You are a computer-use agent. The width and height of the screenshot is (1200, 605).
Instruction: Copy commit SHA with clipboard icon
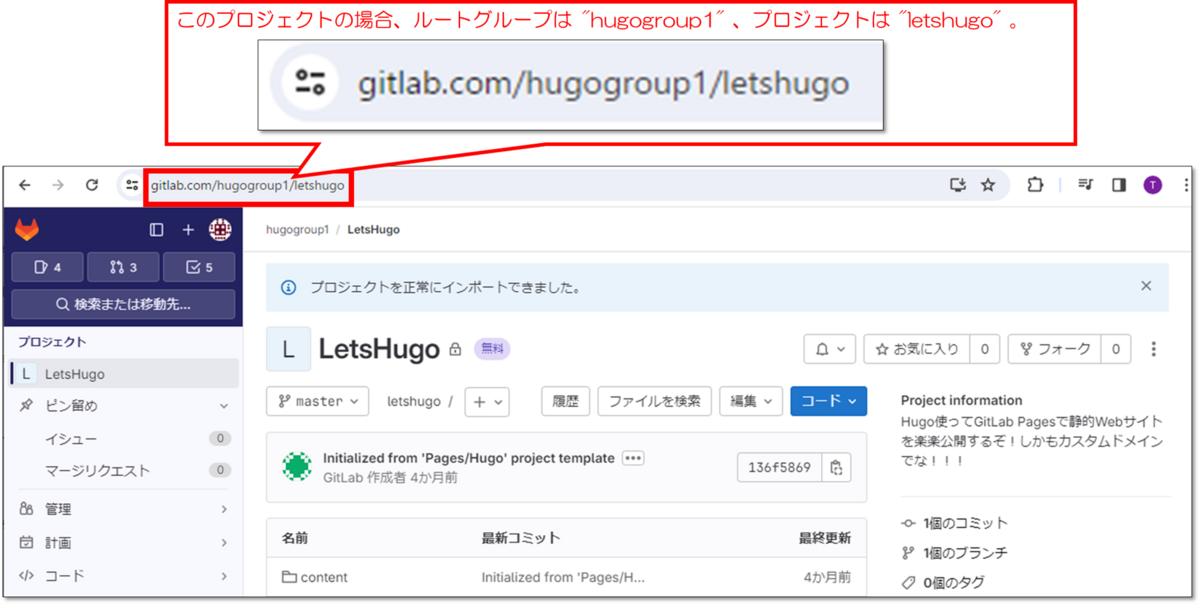click(x=837, y=467)
